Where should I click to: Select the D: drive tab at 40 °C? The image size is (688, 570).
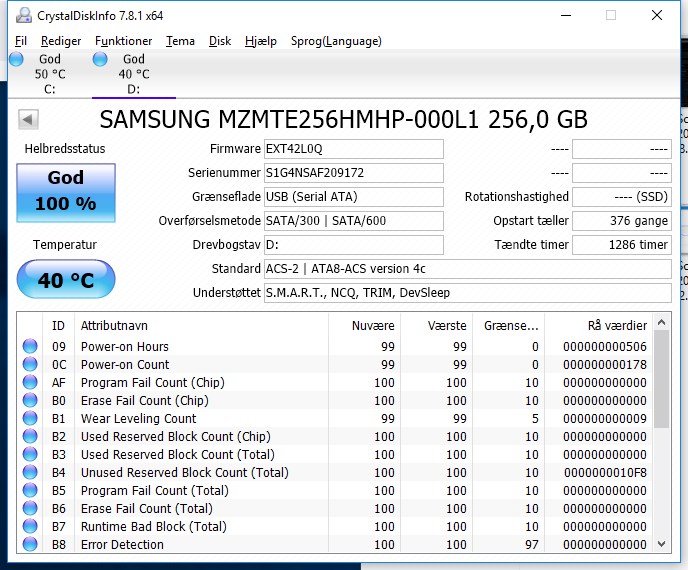tap(134, 74)
